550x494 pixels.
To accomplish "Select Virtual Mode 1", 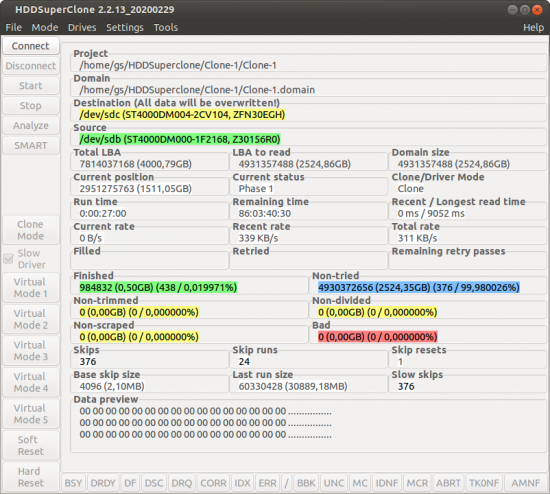I will pos(31,288).
